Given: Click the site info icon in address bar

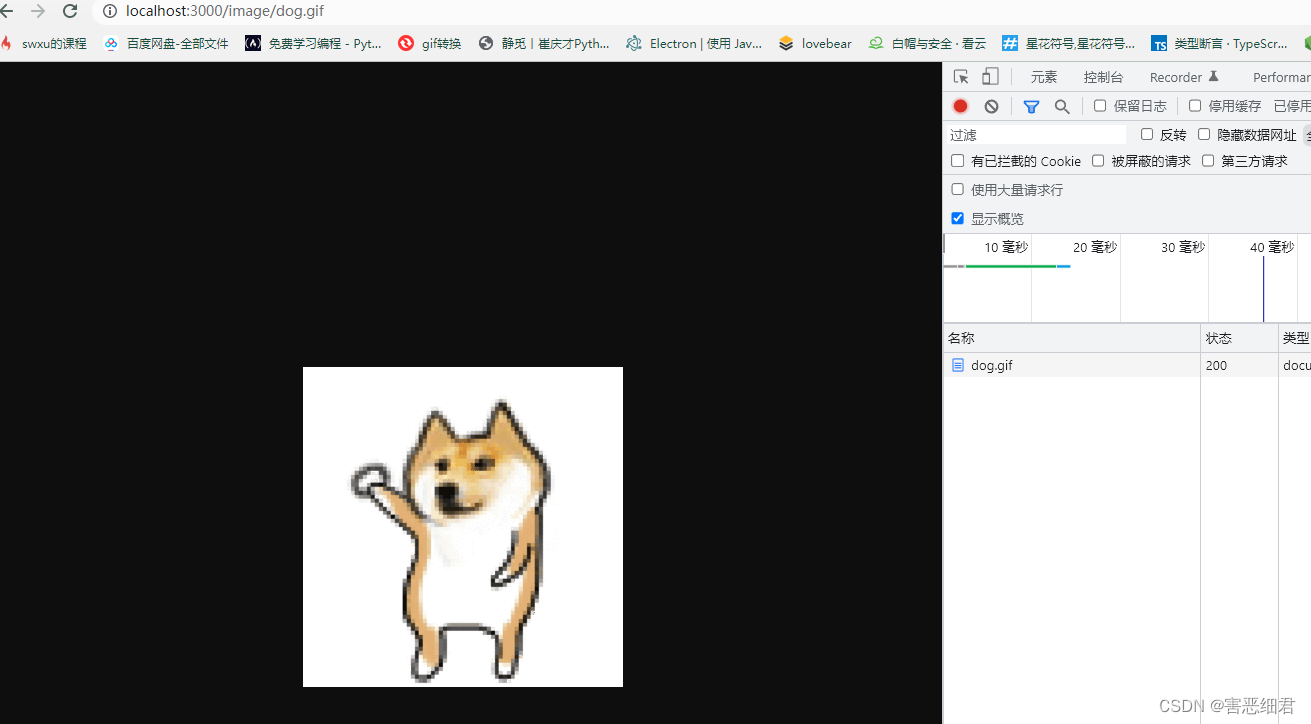Looking at the screenshot, I should point(110,11).
